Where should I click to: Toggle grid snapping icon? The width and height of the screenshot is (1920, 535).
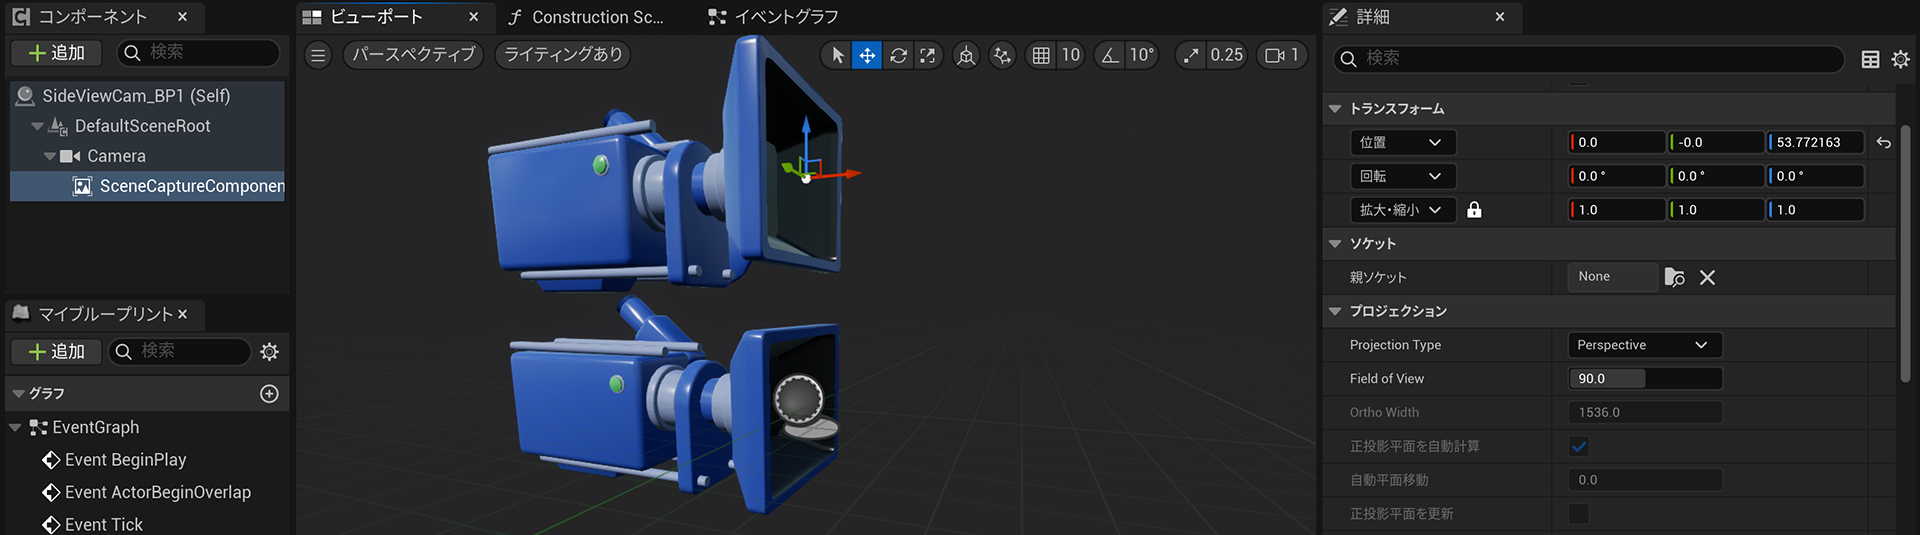1041,55
